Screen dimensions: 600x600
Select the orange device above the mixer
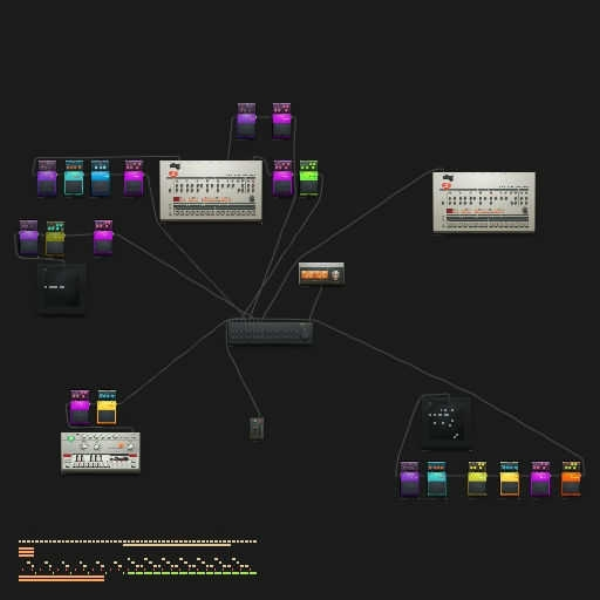click(x=321, y=273)
